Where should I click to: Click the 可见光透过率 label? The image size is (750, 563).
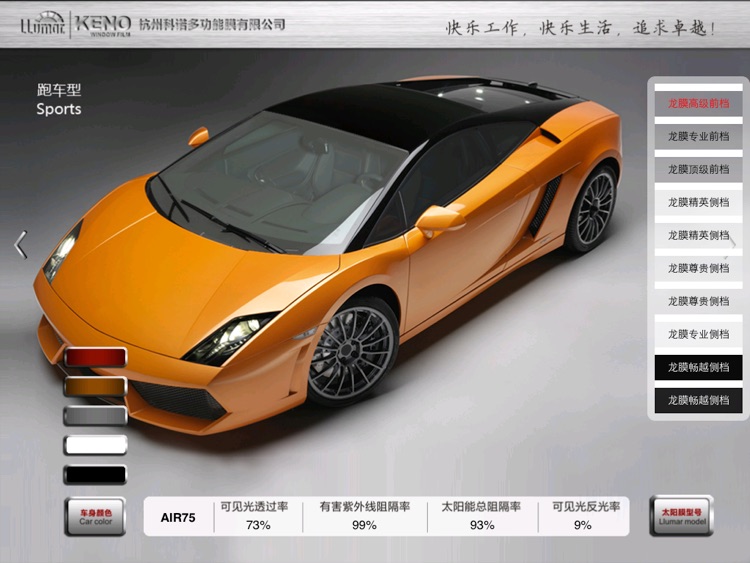click(x=254, y=507)
